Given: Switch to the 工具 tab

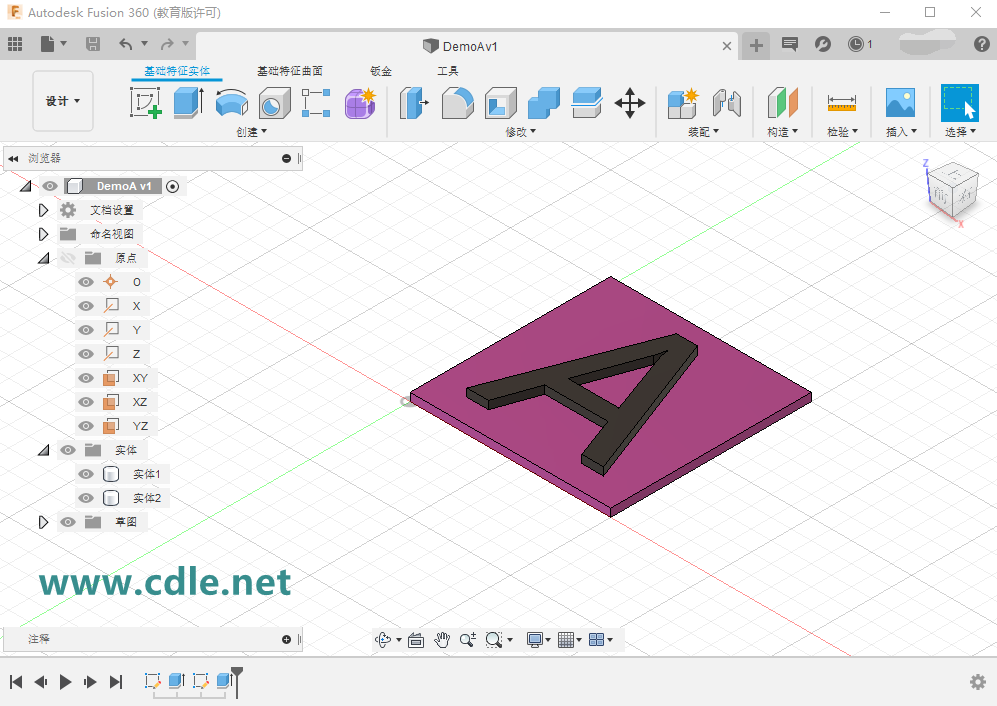Looking at the screenshot, I should pos(448,71).
